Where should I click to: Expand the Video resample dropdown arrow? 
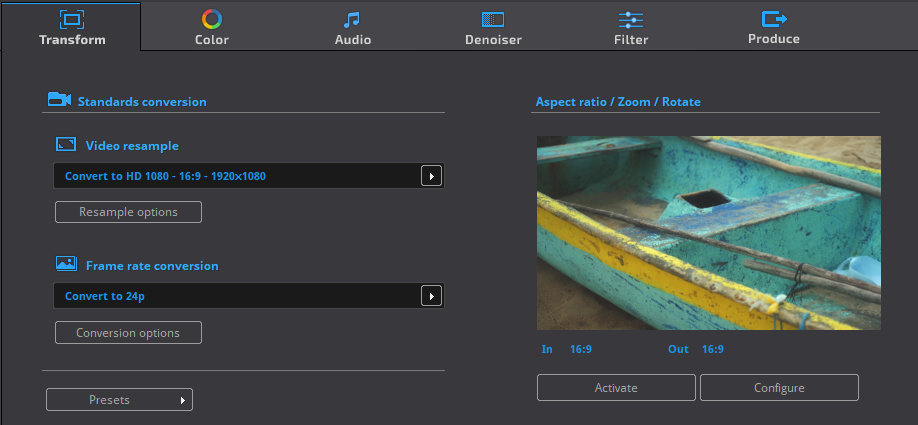coord(431,176)
